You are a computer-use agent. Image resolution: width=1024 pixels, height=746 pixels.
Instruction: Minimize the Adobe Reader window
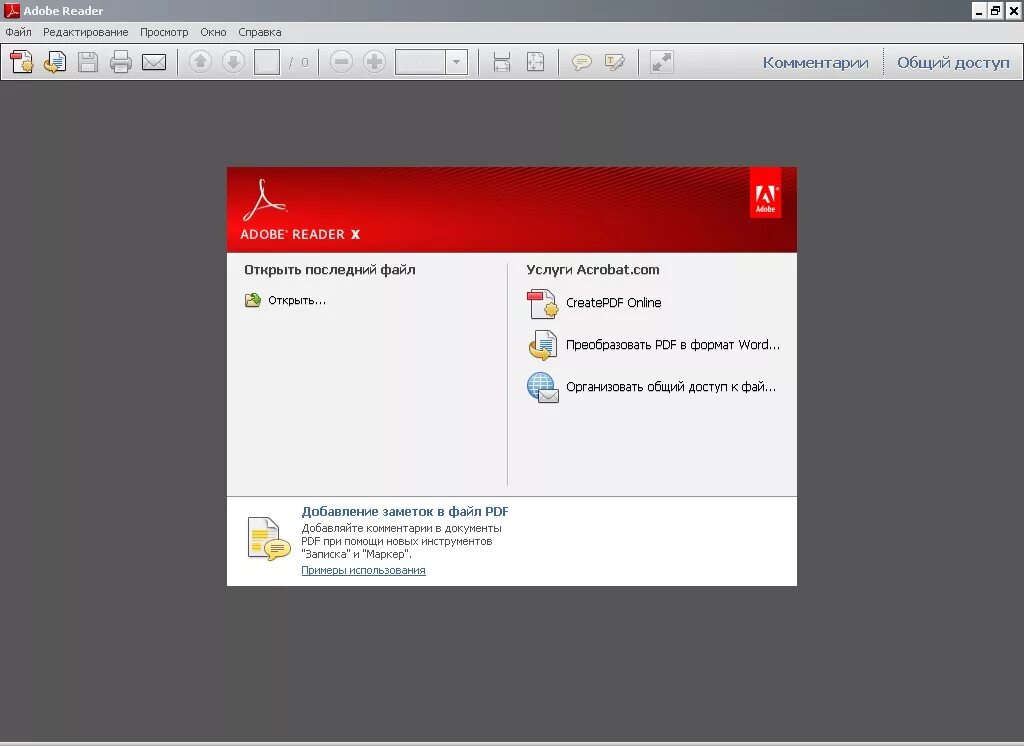[978, 10]
